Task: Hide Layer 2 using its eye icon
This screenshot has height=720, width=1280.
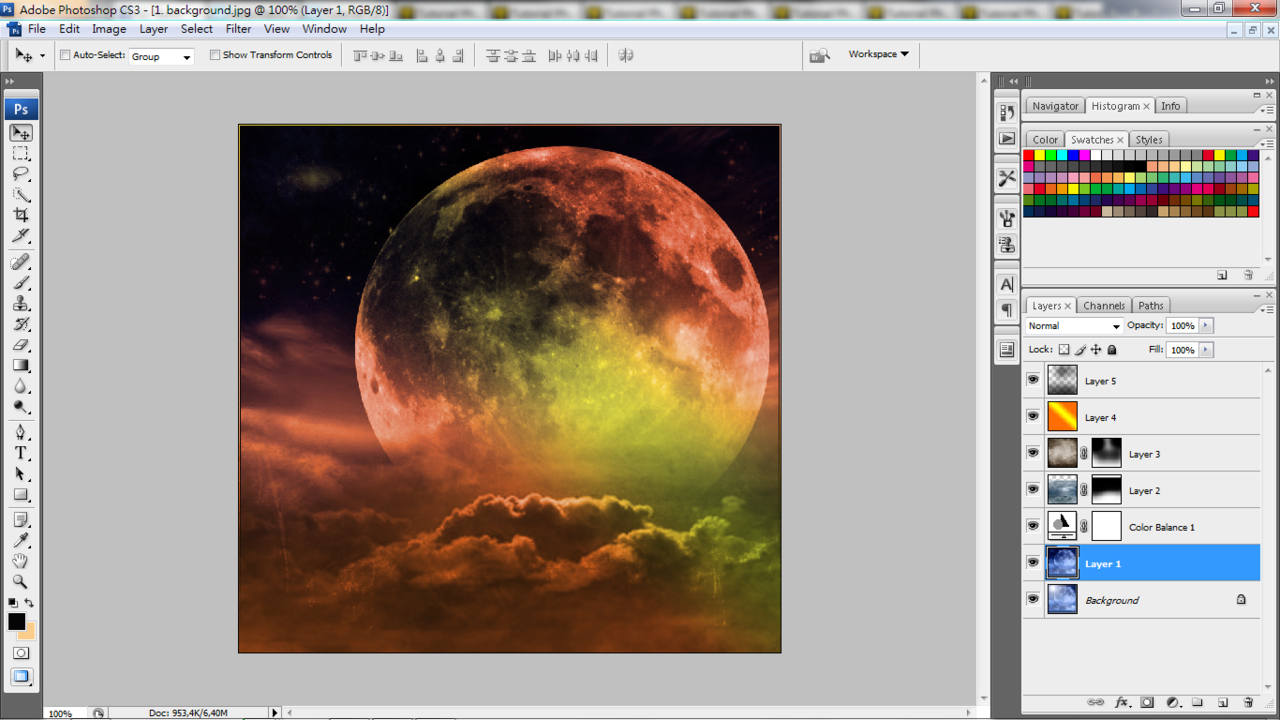Action: tap(1033, 490)
